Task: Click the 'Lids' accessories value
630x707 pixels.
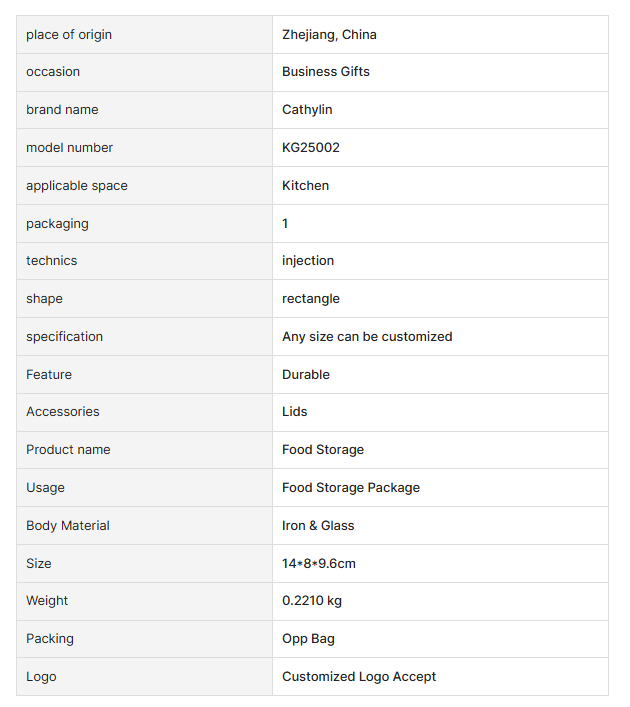Action: pos(294,412)
